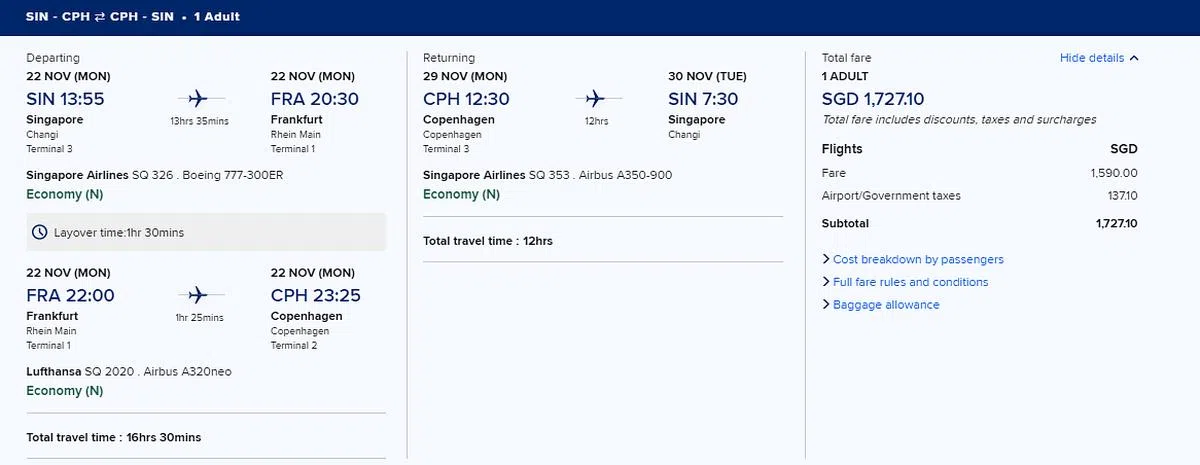Image resolution: width=1200 pixels, height=465 pixels.
Task: Click the Hide details link
Action: 1091,58
